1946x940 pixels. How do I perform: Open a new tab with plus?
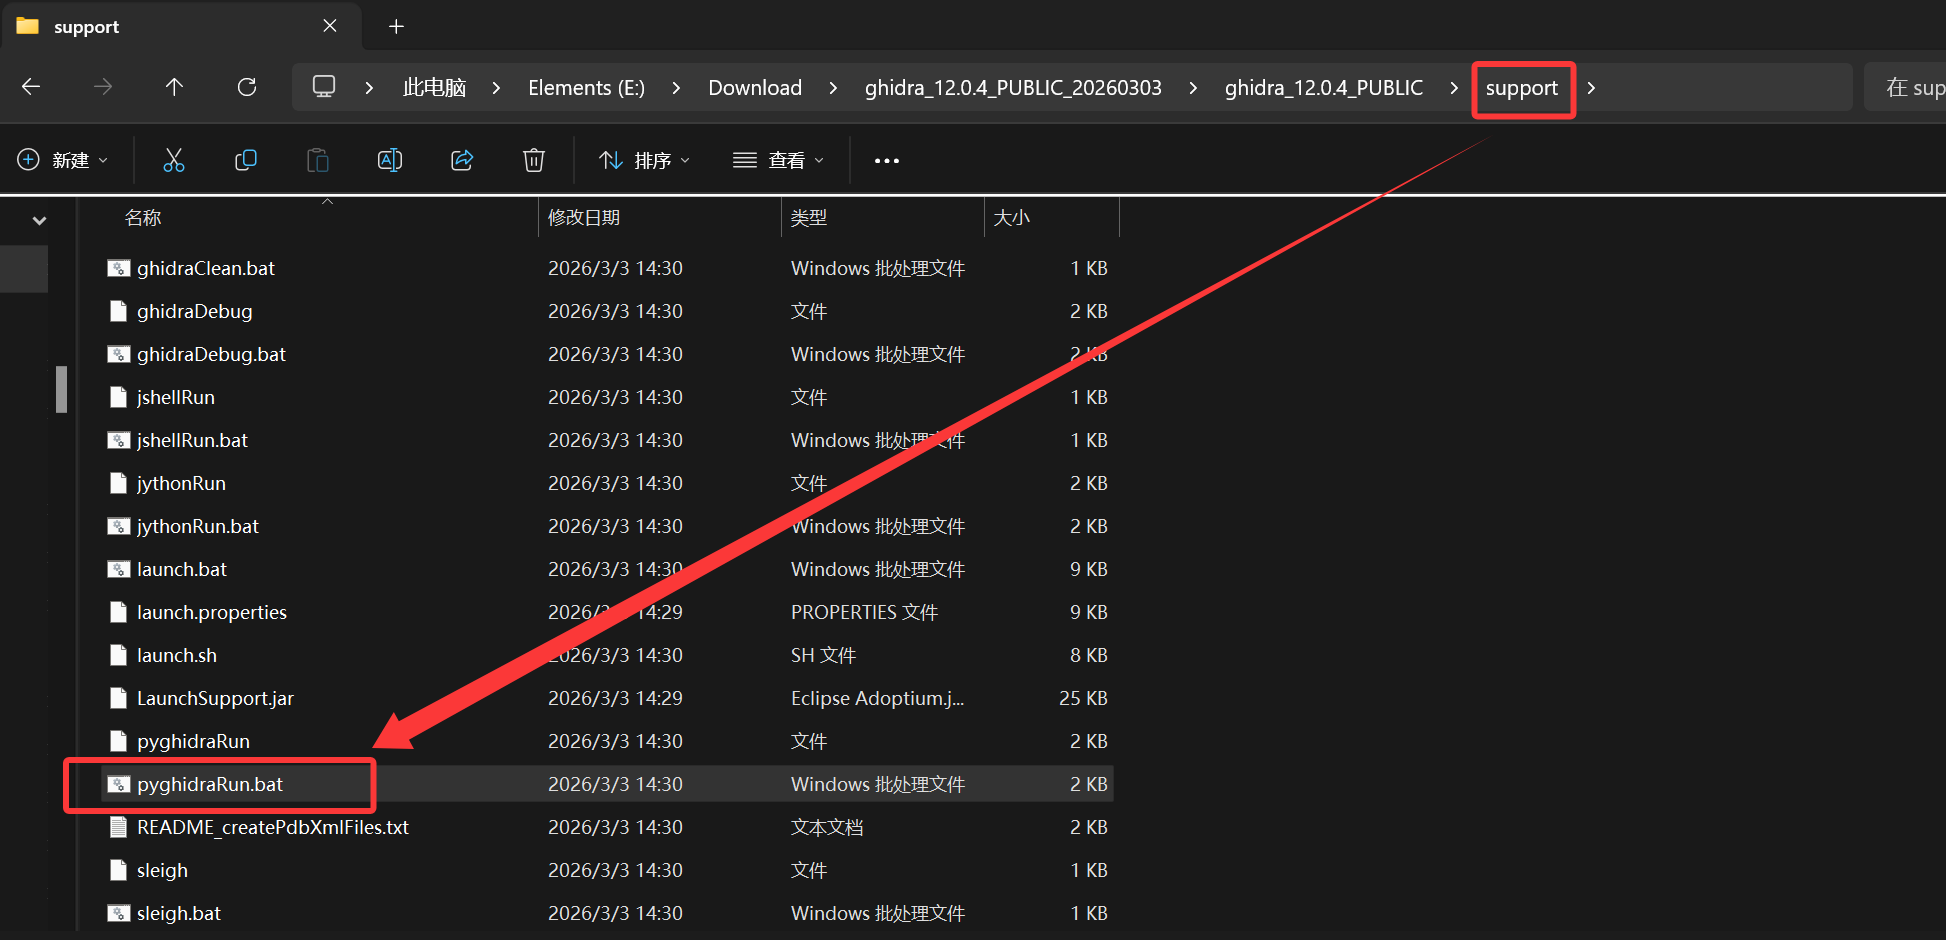tap(396, 26)
